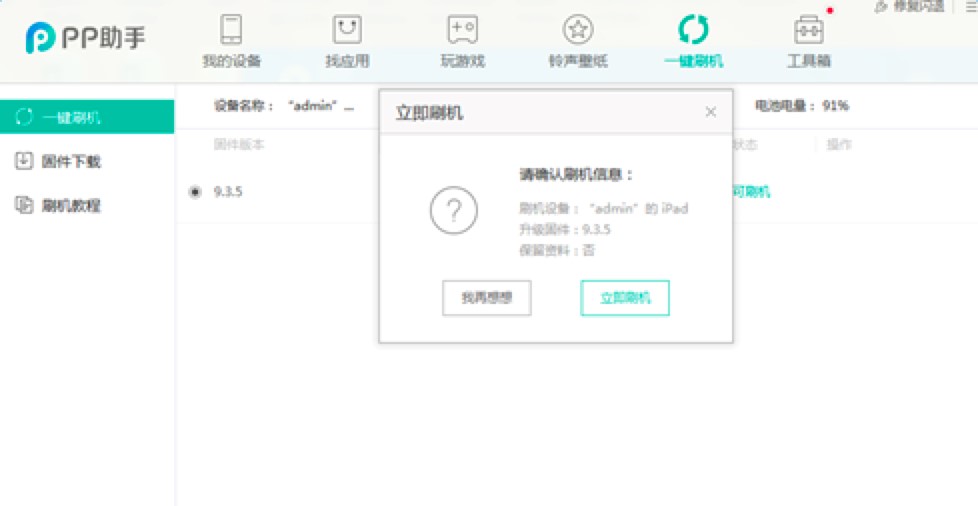Switch to 玩游戏 tab label
The image size is (978, 506).
click(x=463, y=61)
